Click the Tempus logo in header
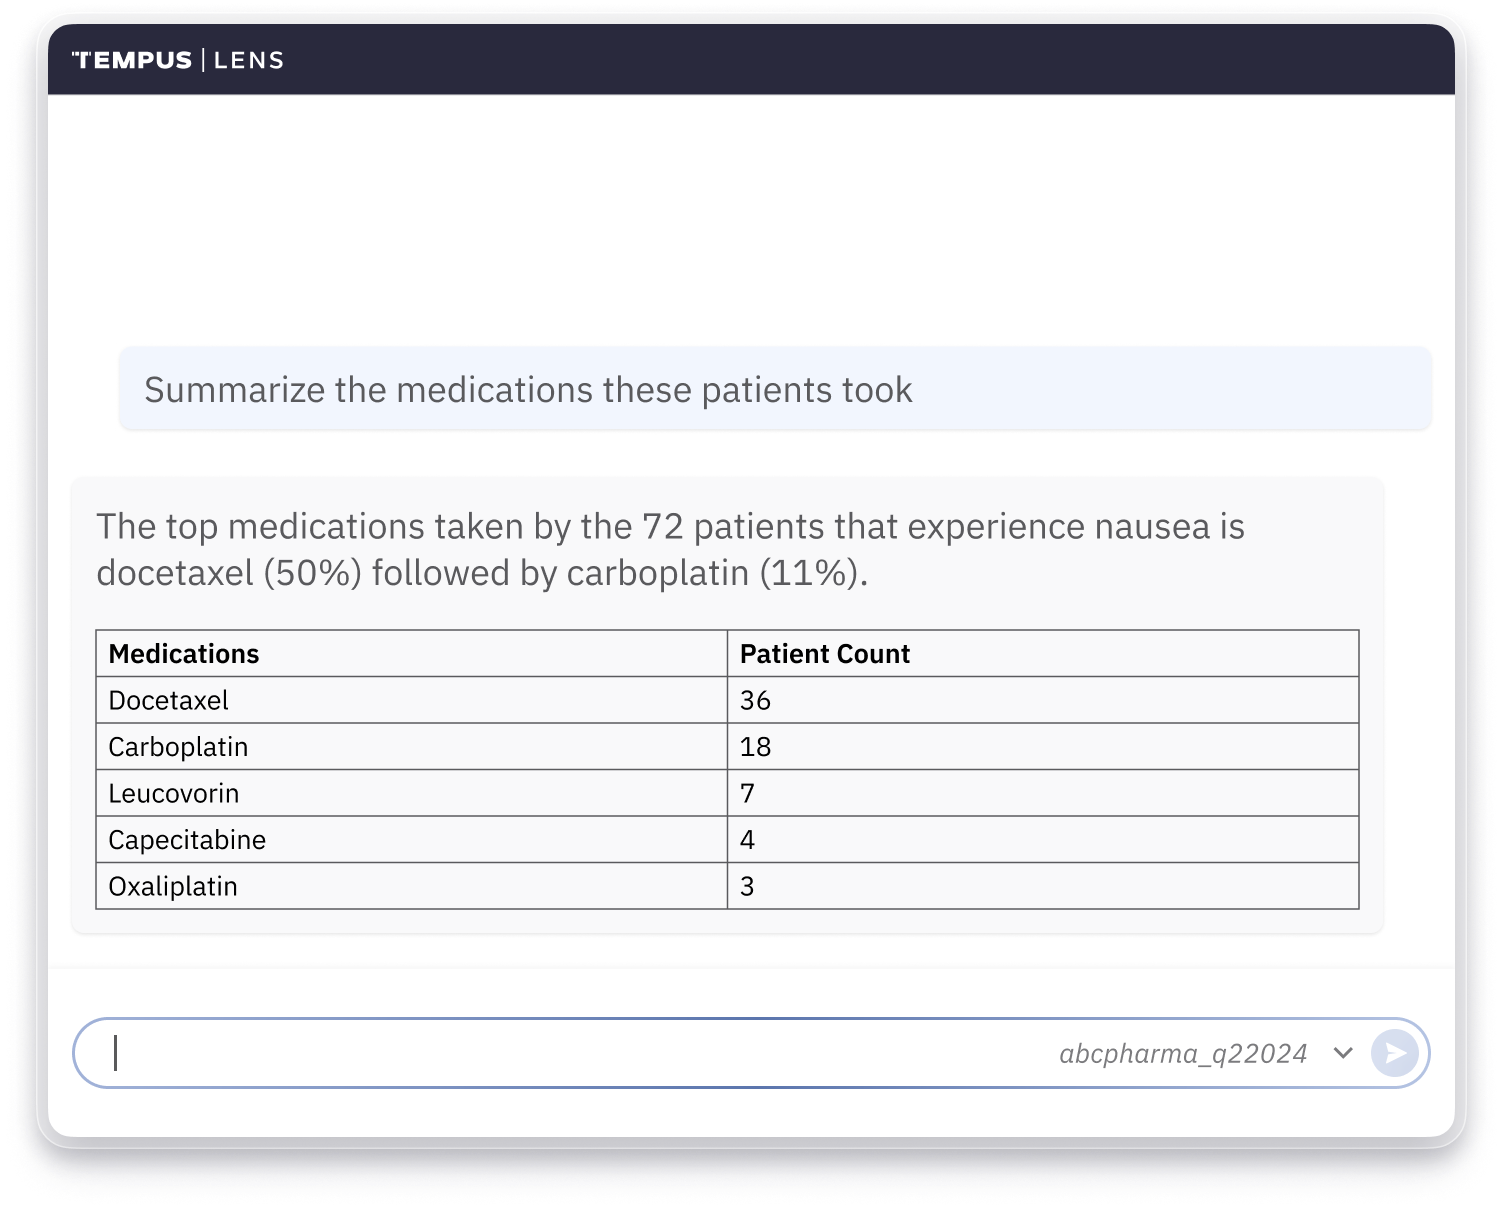The width and height of the screenshot is (1503, 1209). point(132,60)
